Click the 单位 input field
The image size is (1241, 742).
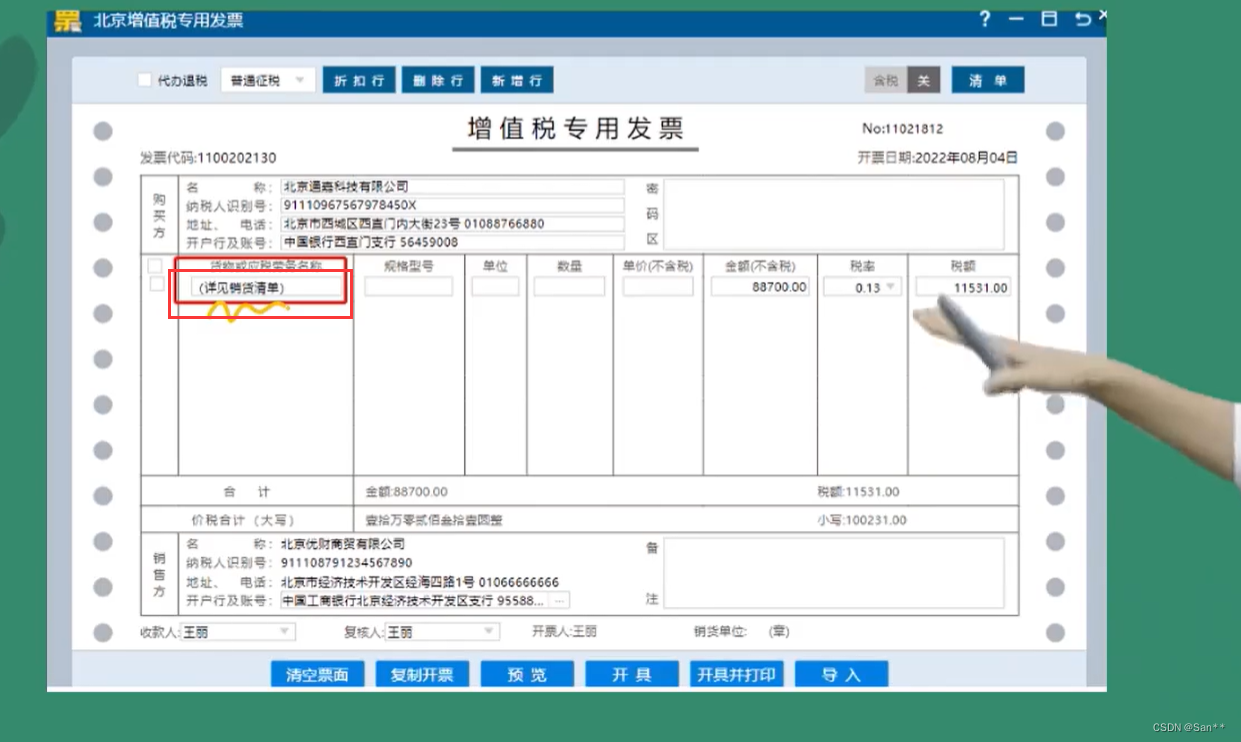click(x=495, y=287)
